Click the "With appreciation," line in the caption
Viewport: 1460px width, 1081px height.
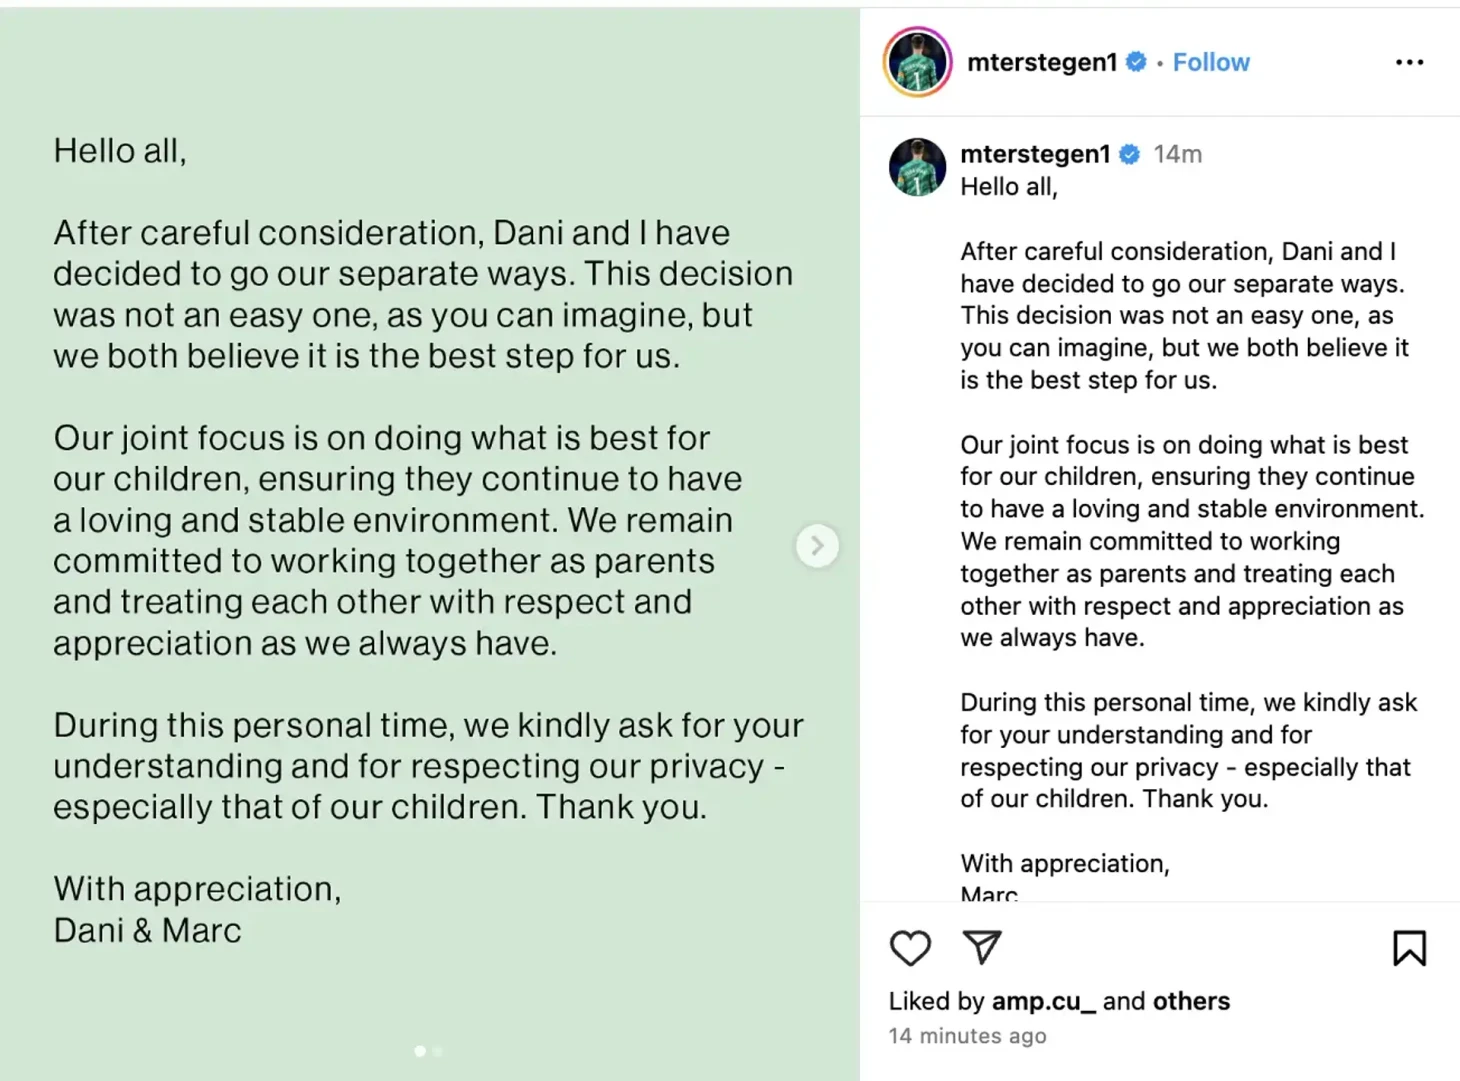[x=1064, y=863]
